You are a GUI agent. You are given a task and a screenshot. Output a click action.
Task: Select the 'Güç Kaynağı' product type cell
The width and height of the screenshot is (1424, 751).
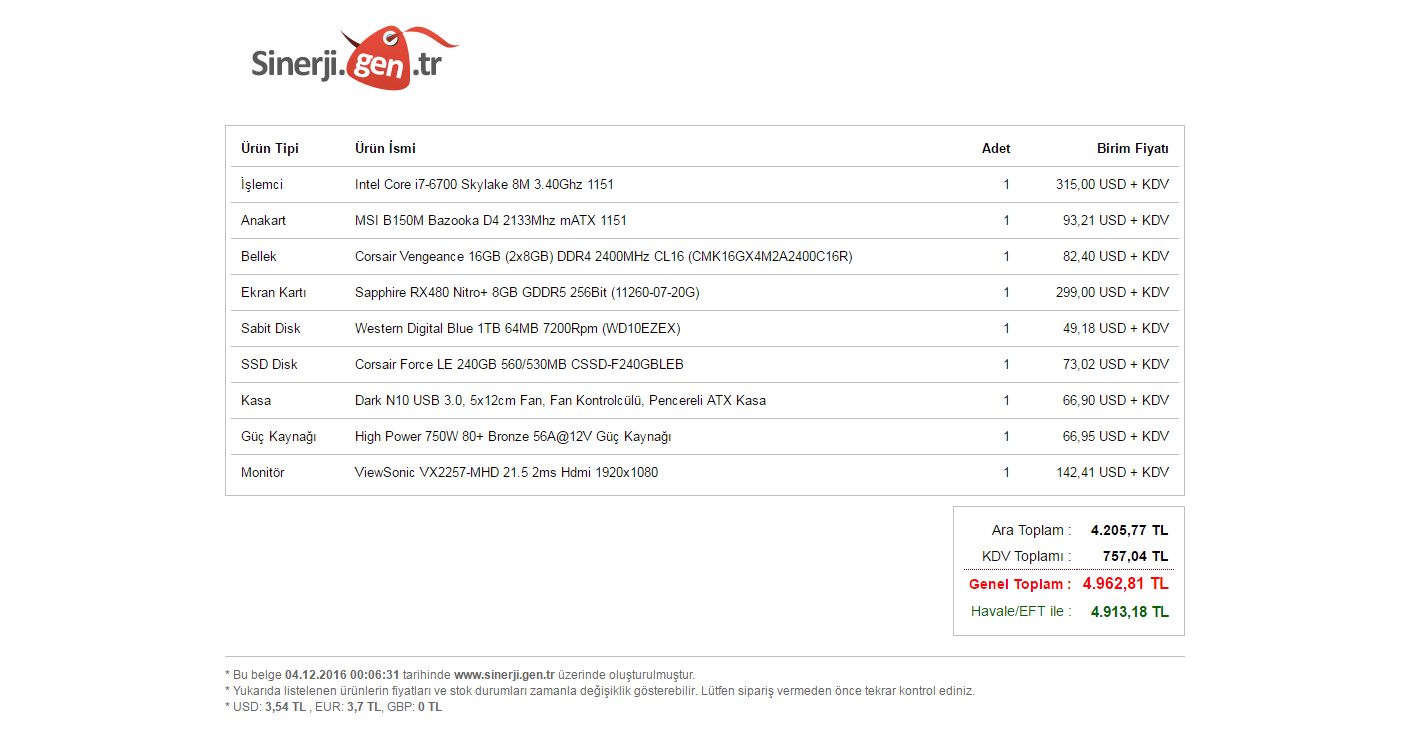point(279,437)
